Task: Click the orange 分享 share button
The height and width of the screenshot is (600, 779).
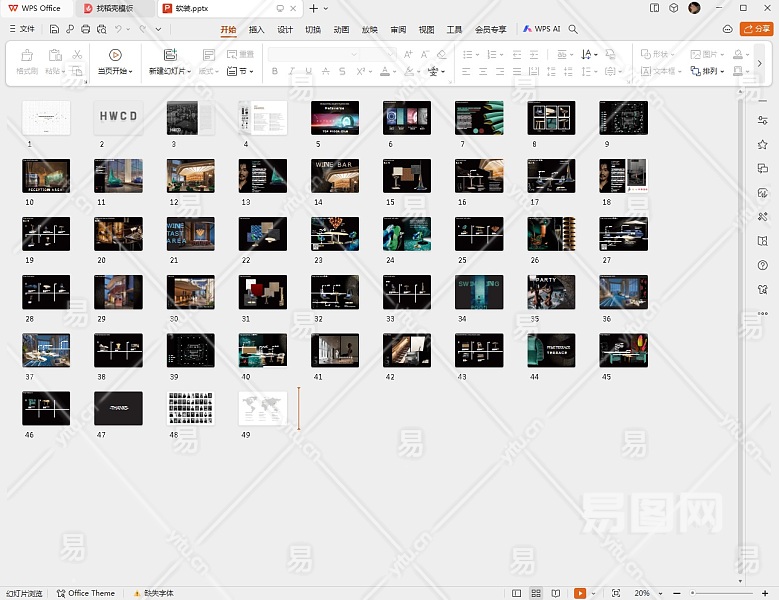Action: (756, 30)
